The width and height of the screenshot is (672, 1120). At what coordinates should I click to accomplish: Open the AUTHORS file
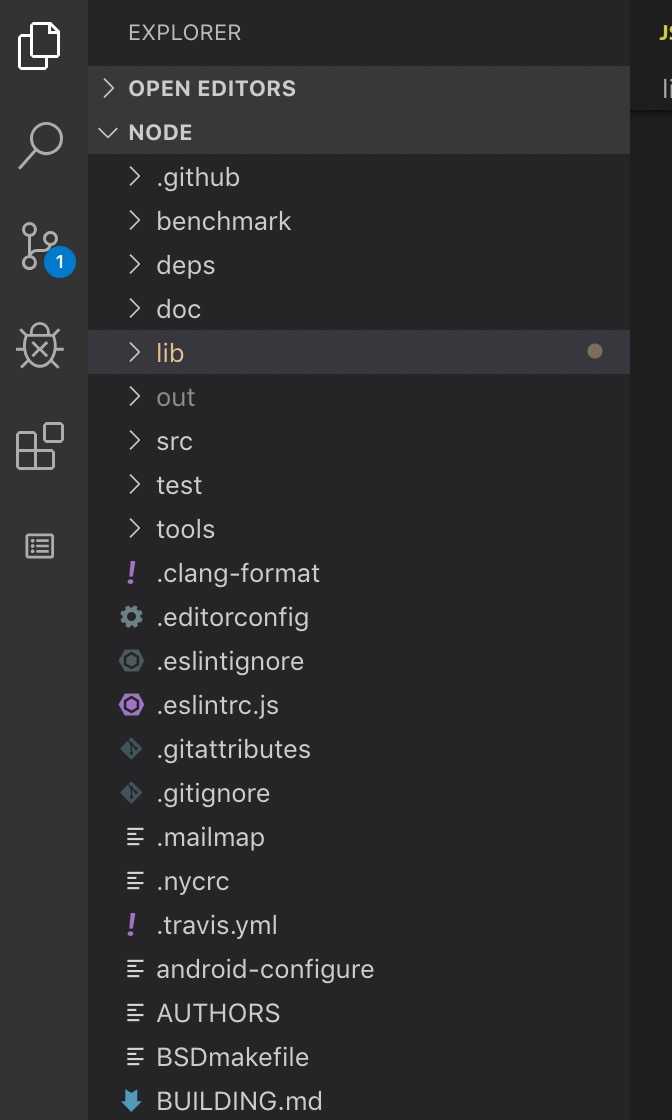tap(218, 1013)
